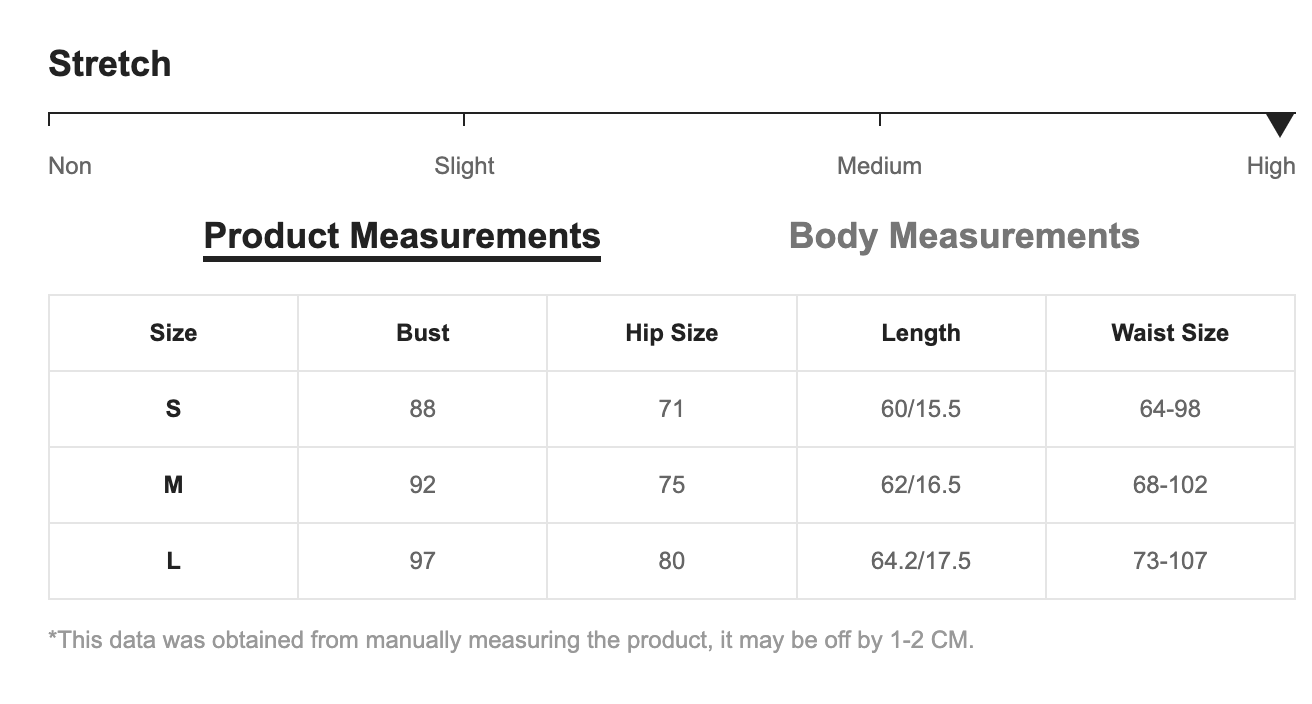Click the High stretch label
The image size is (1312, 704).
1270,166
